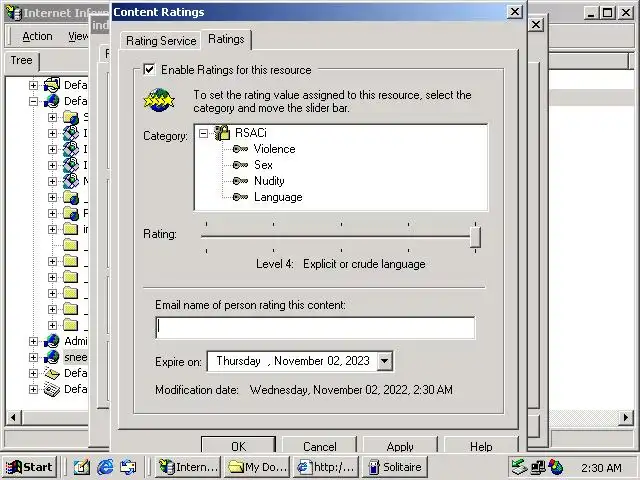Click the RSACi padlock icon
This screenshot has width=640, height=480.
pos(222,133)
